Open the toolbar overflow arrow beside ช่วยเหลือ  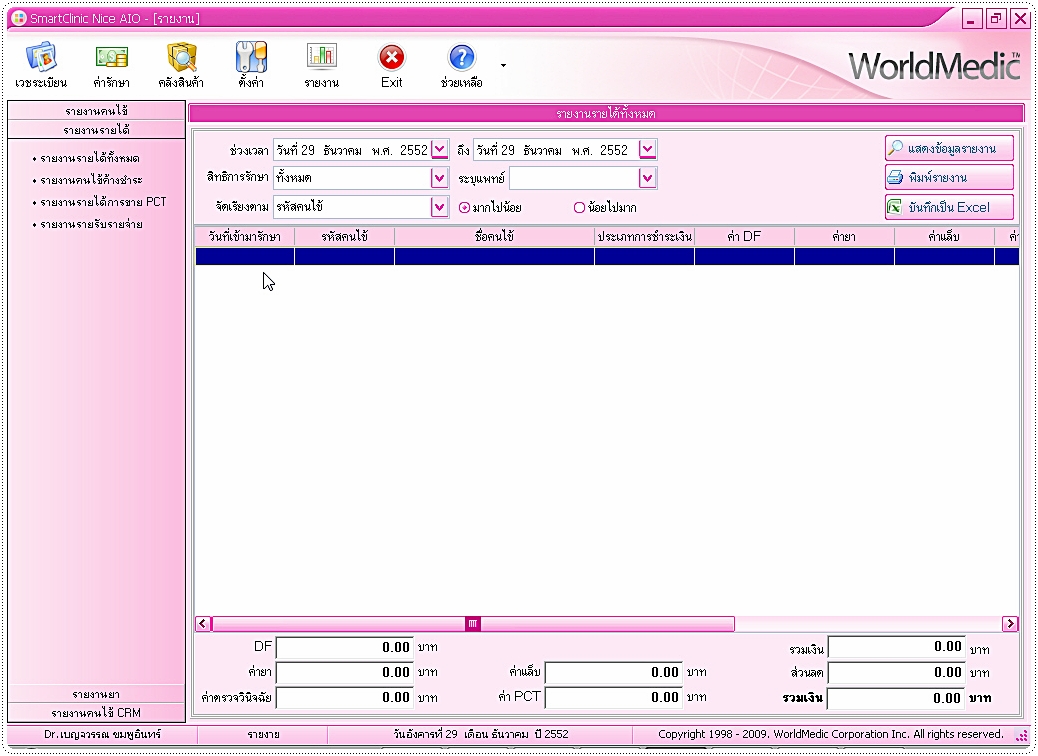[x=504, y=65]
